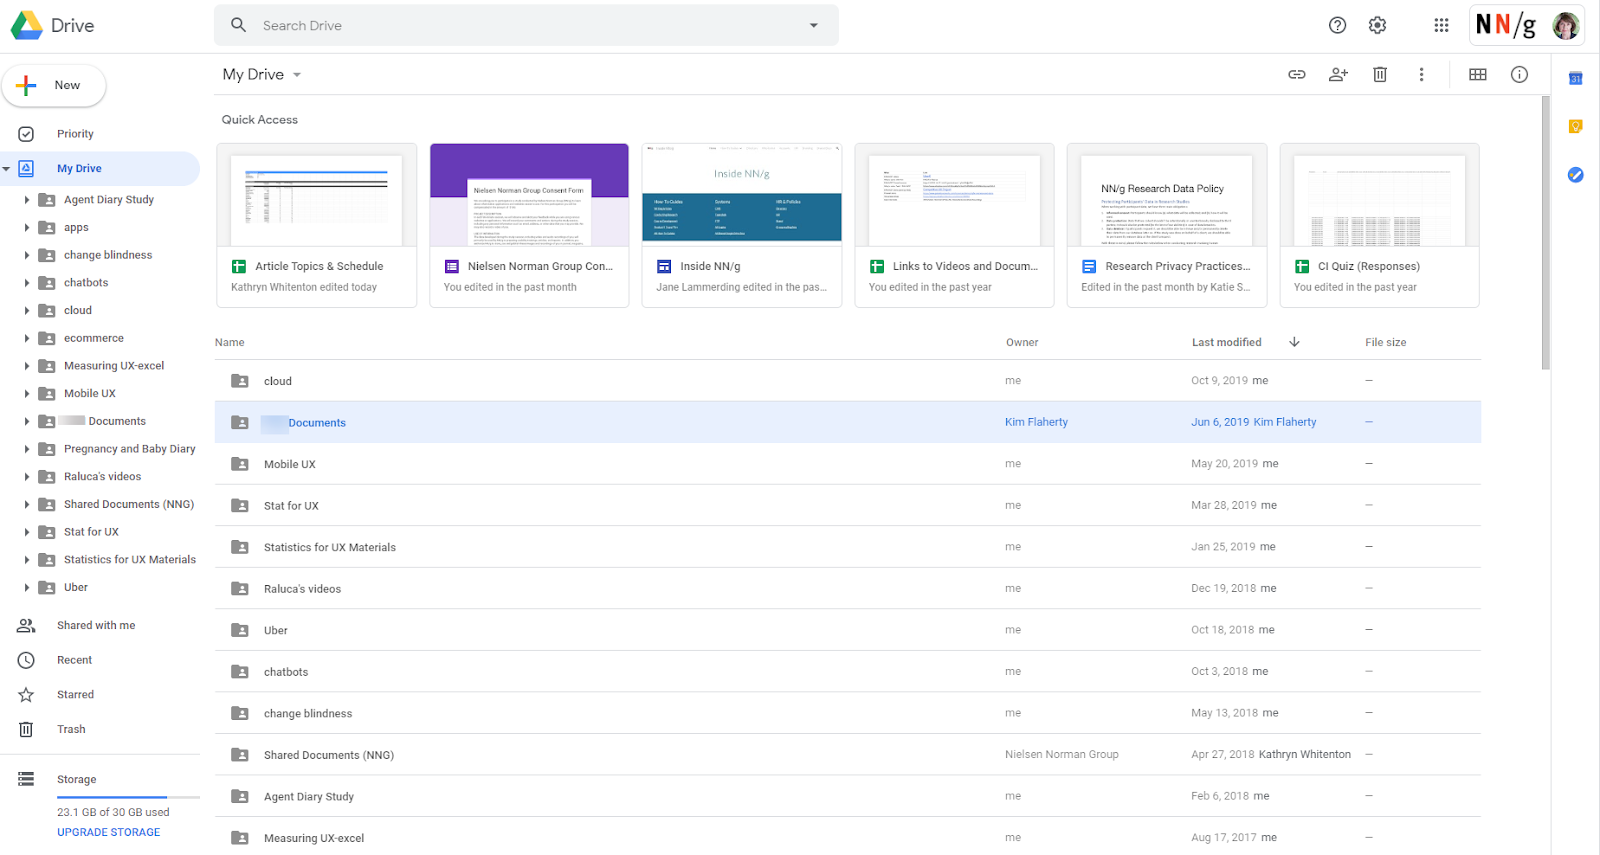Select Measuring UX-excel row in file list
Image resolution: width=1600 pixels, height=855 pixels.
tap(847, 838)
